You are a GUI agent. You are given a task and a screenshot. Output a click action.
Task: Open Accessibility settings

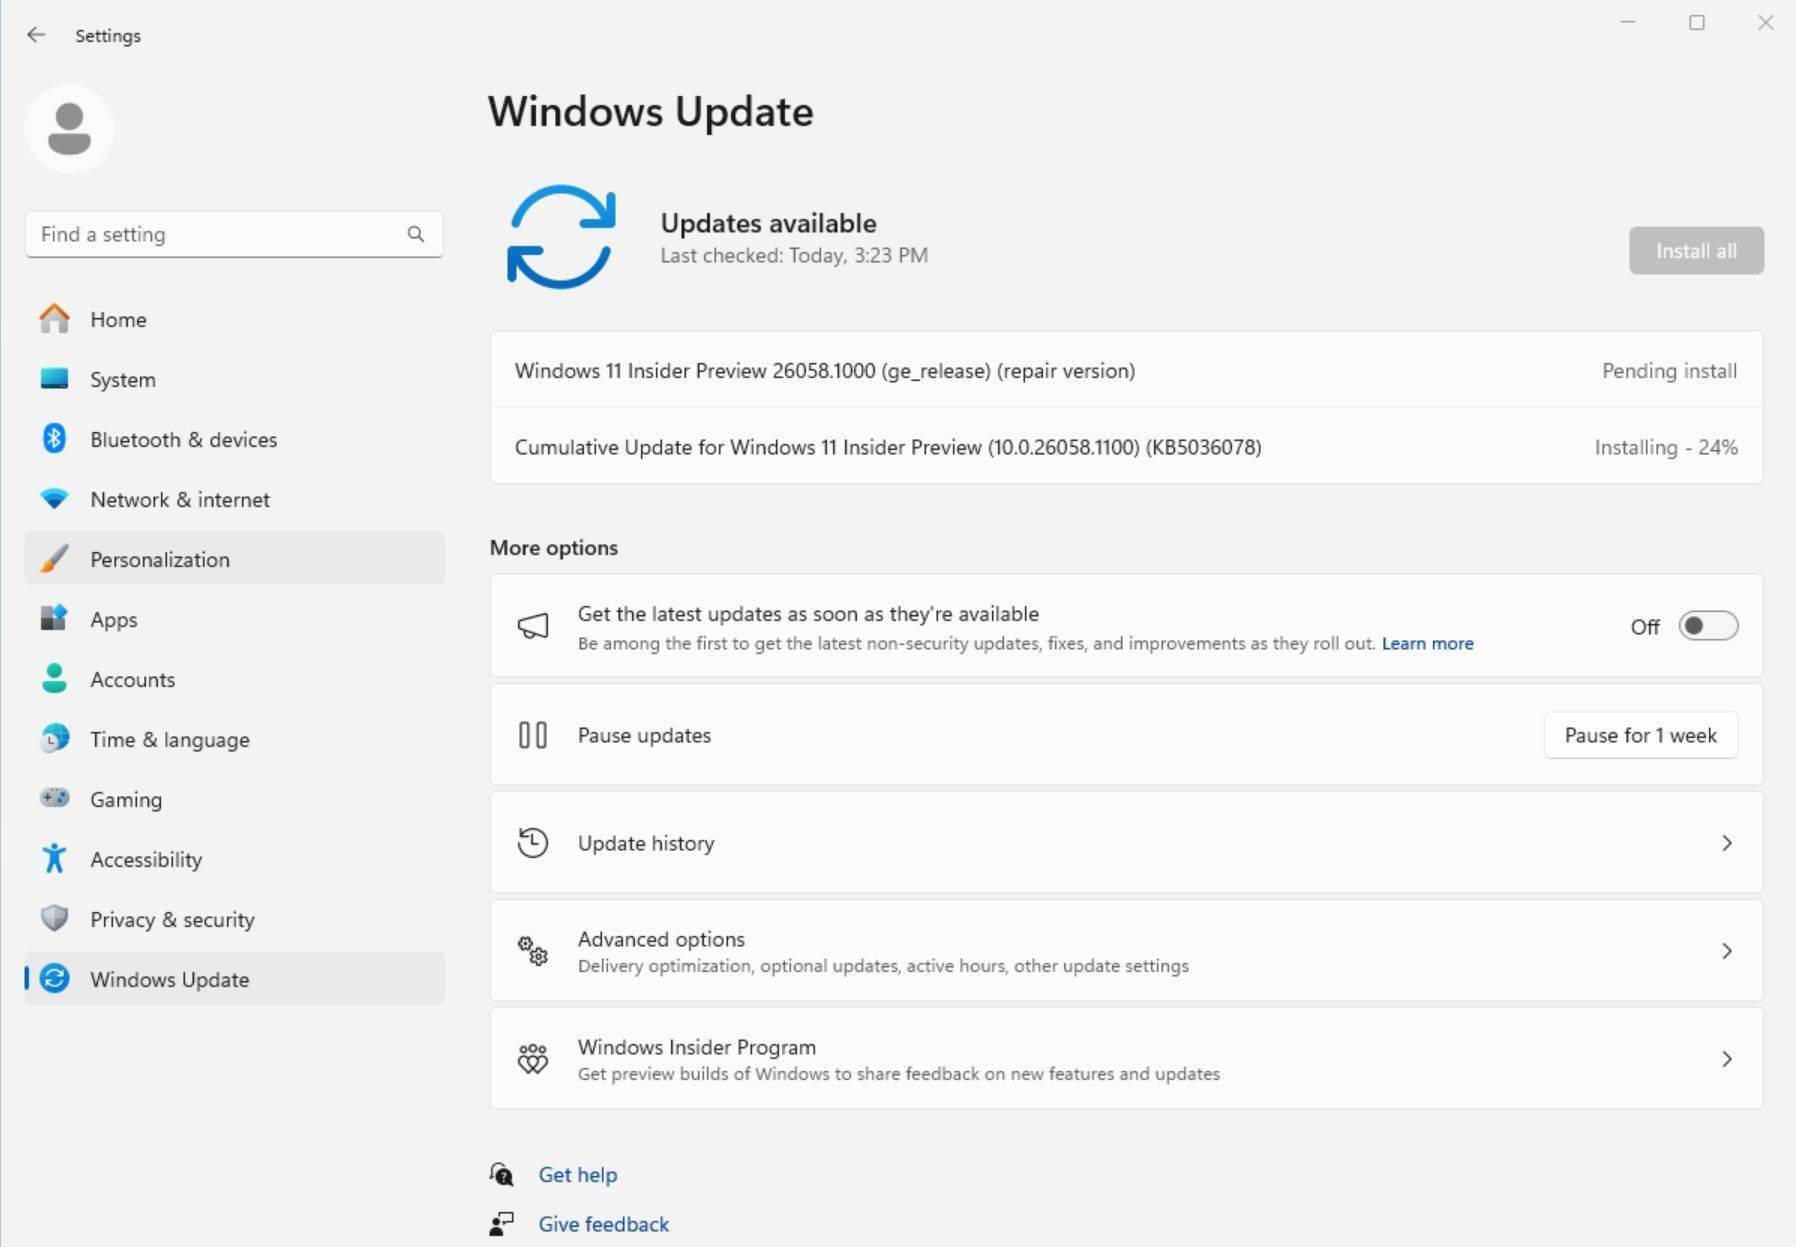(x=234, y=859)
